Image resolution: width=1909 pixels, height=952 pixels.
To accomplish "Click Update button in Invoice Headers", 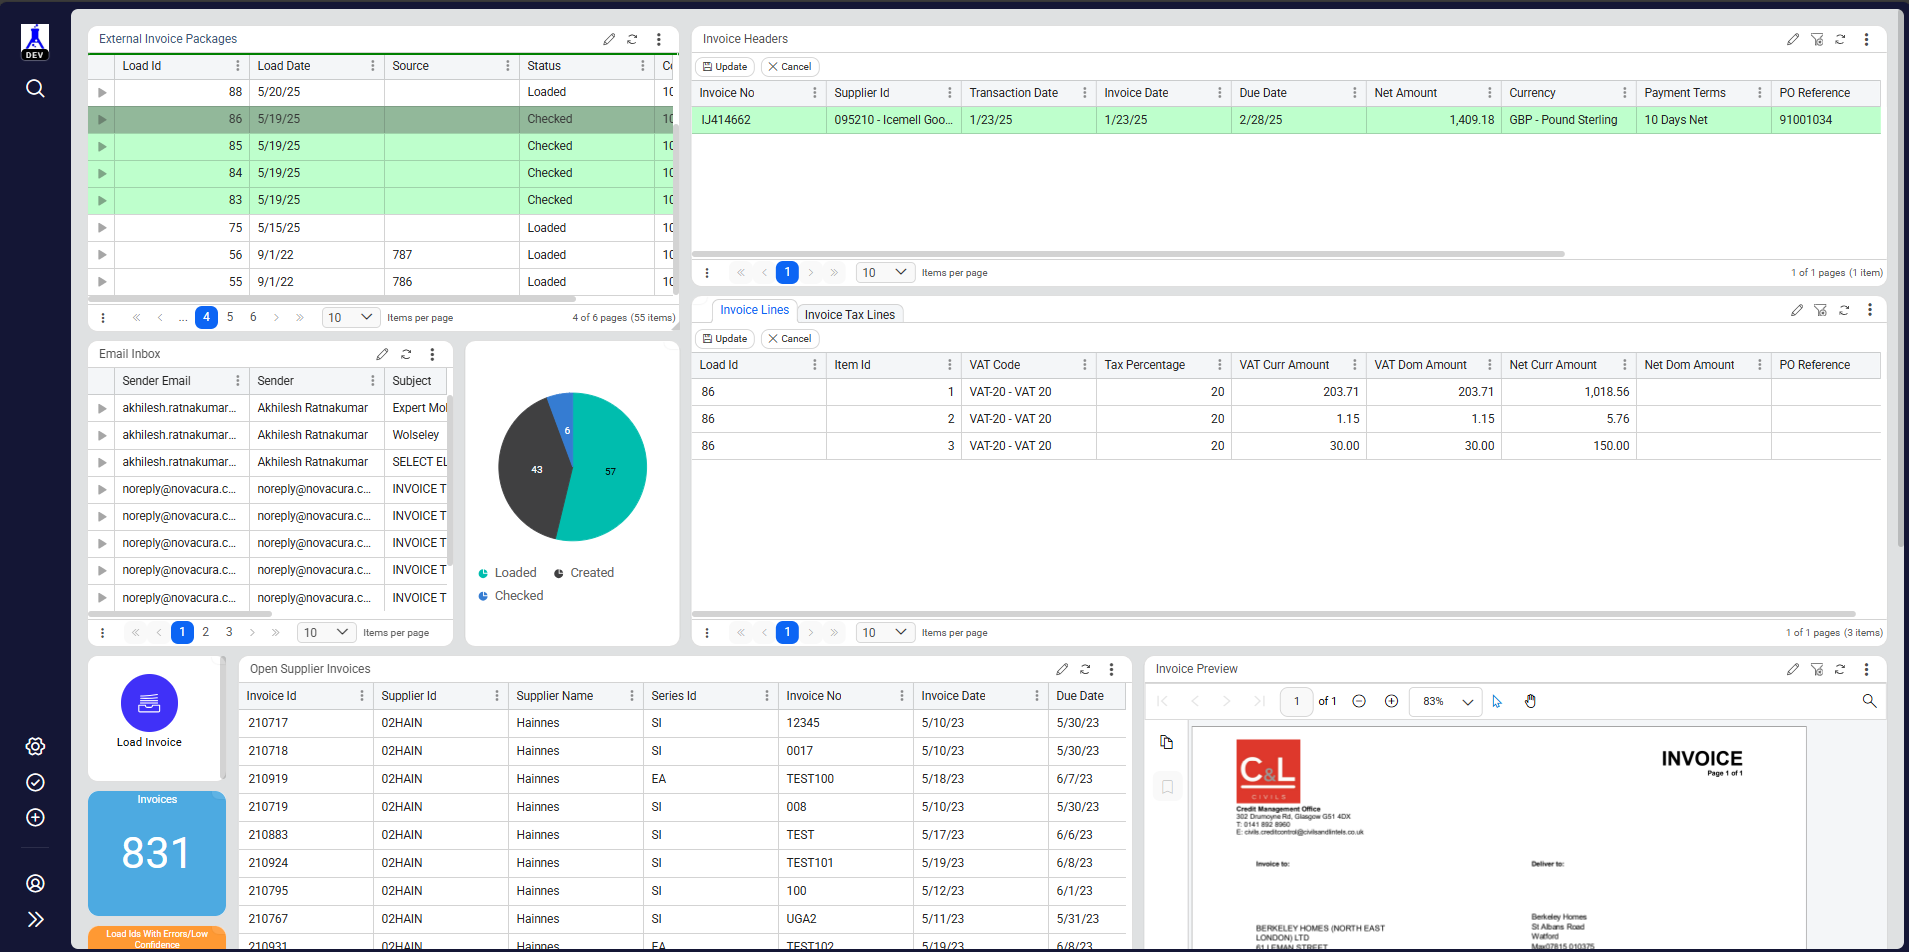I will [x=725, y=67].
